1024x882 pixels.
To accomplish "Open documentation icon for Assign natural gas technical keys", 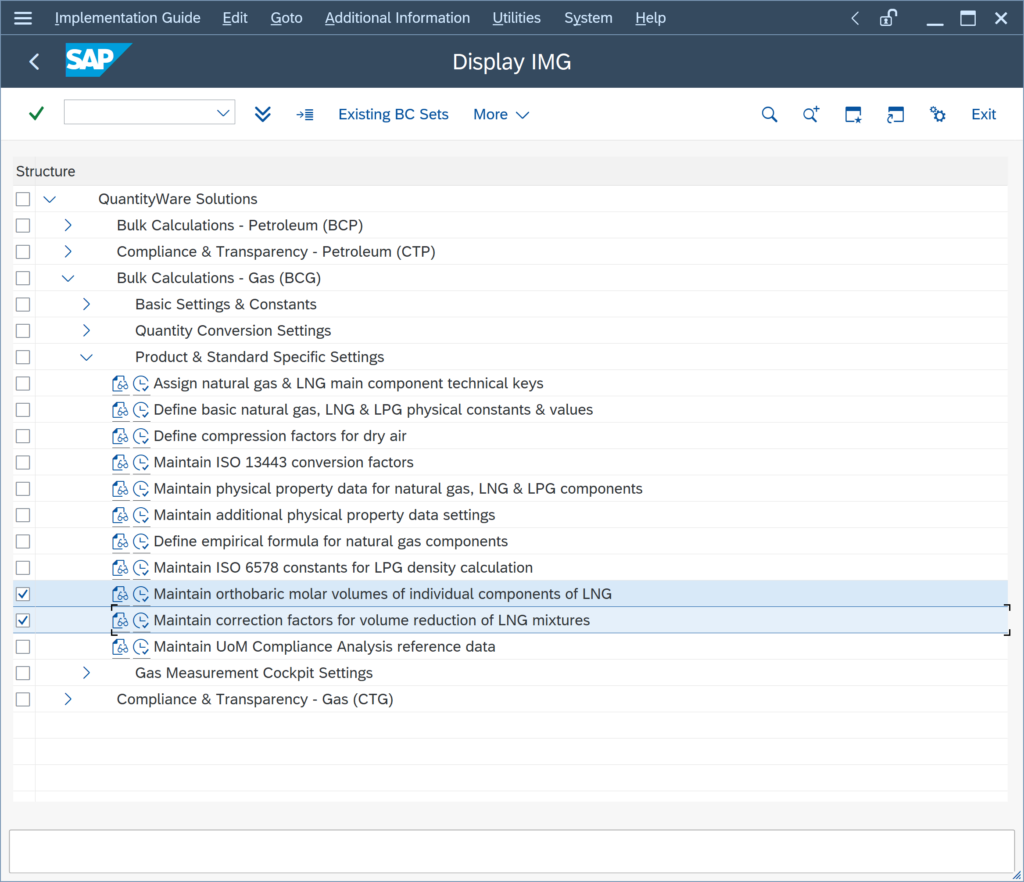I will [120, 384].
